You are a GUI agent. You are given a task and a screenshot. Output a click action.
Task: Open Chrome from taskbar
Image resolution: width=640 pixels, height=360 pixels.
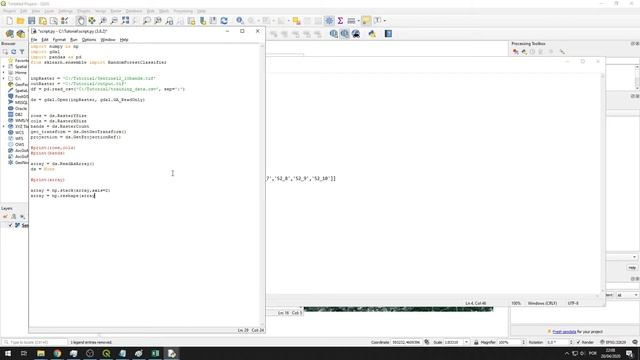click(57, 353)
